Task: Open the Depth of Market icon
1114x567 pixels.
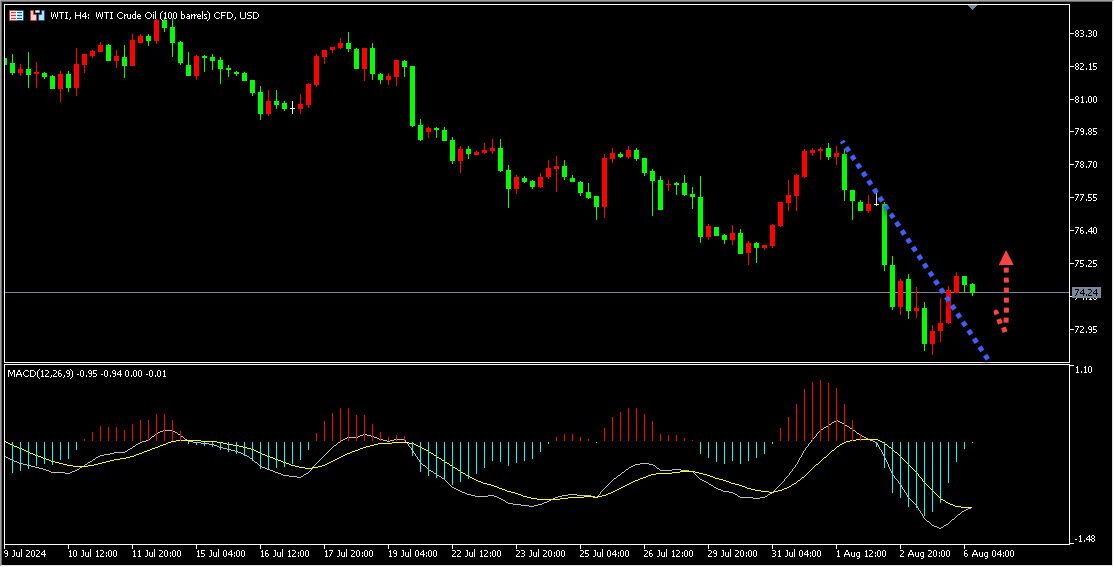Action: tap(37, 16)
